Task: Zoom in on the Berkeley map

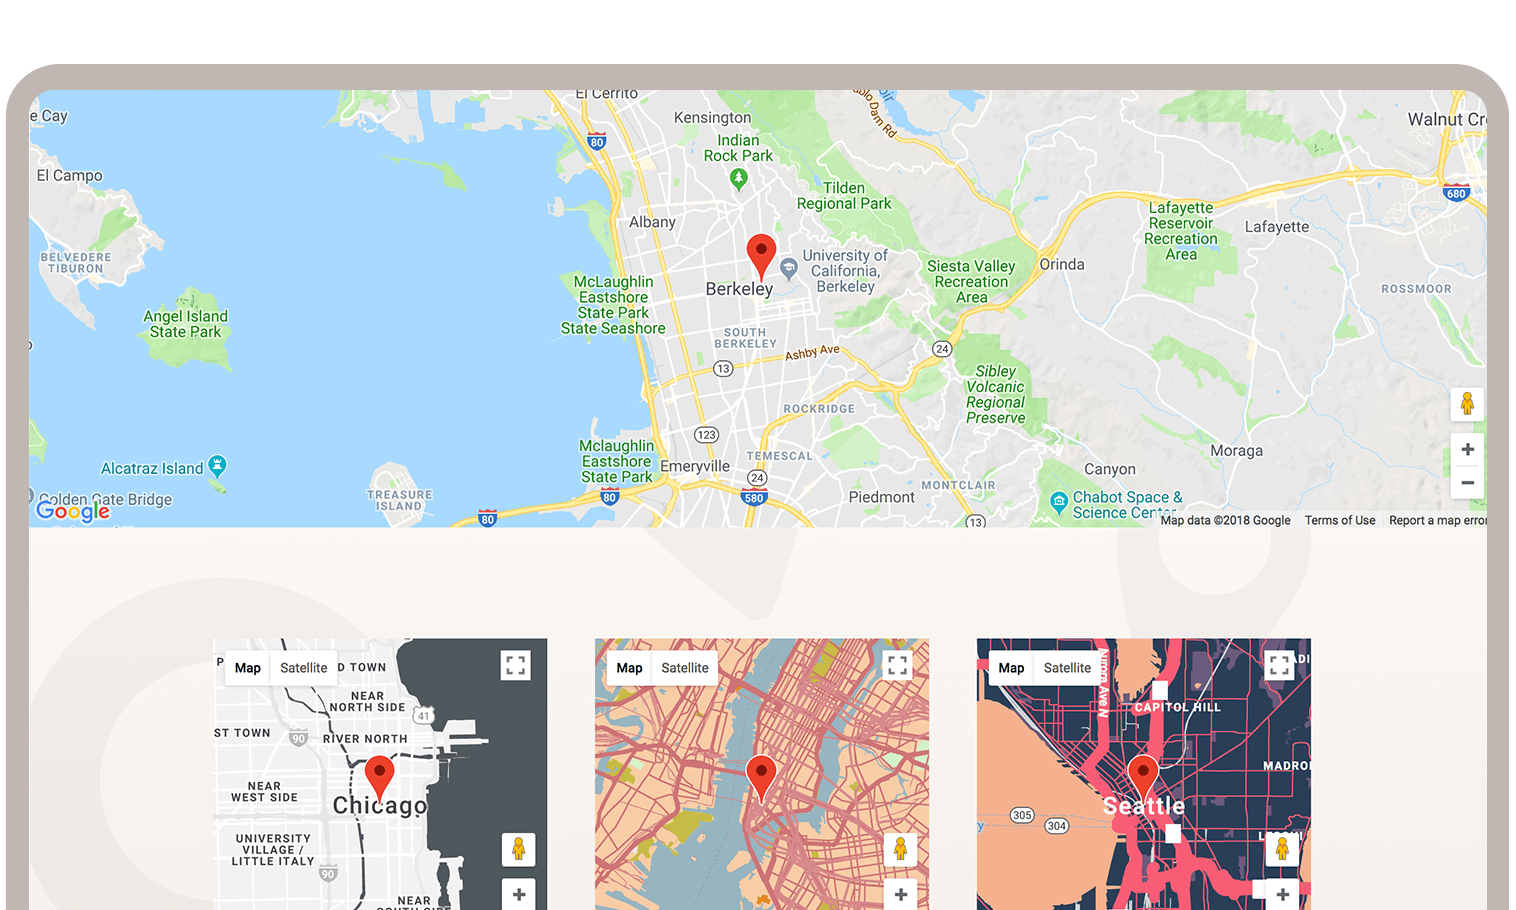Action: coord(1467,449)
